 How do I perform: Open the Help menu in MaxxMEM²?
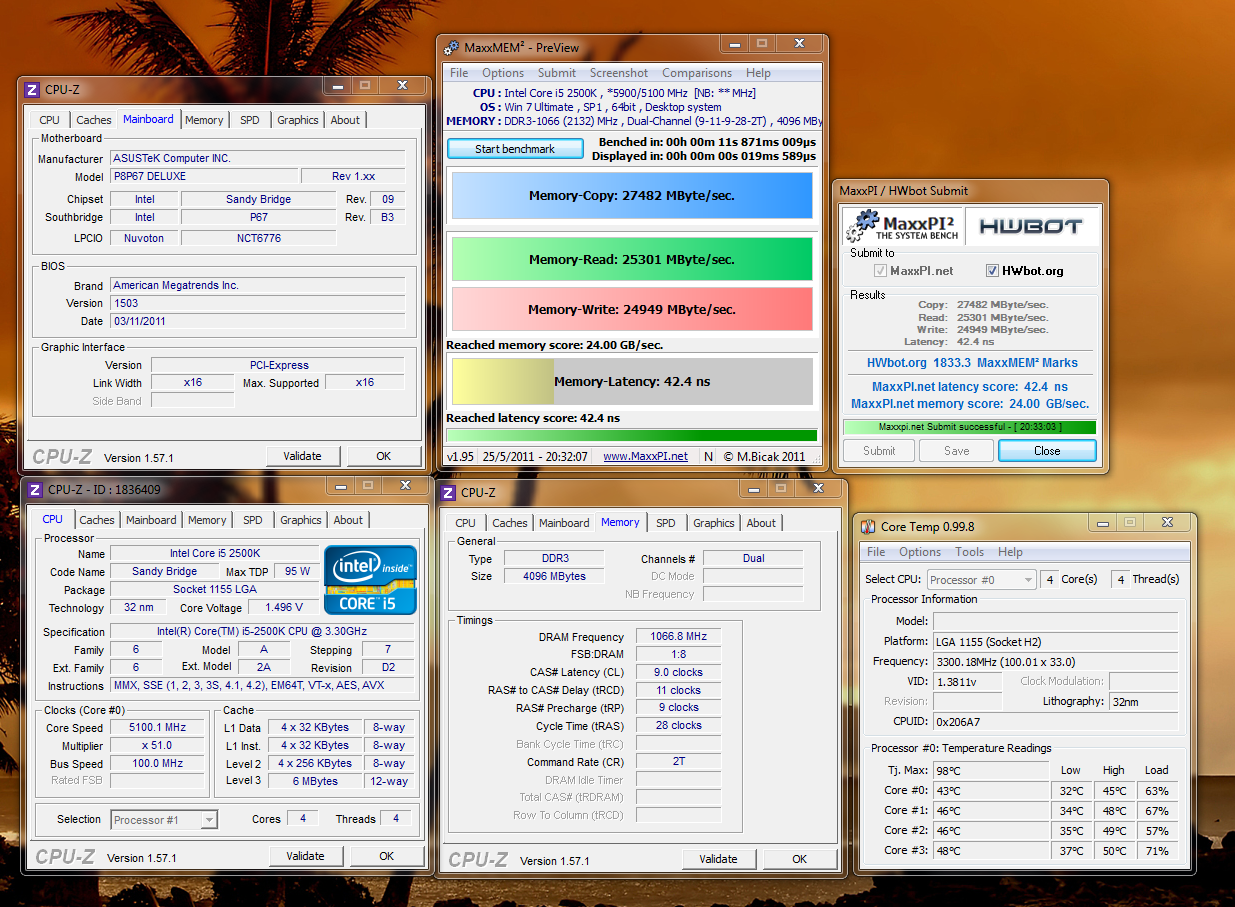[758, 73]
